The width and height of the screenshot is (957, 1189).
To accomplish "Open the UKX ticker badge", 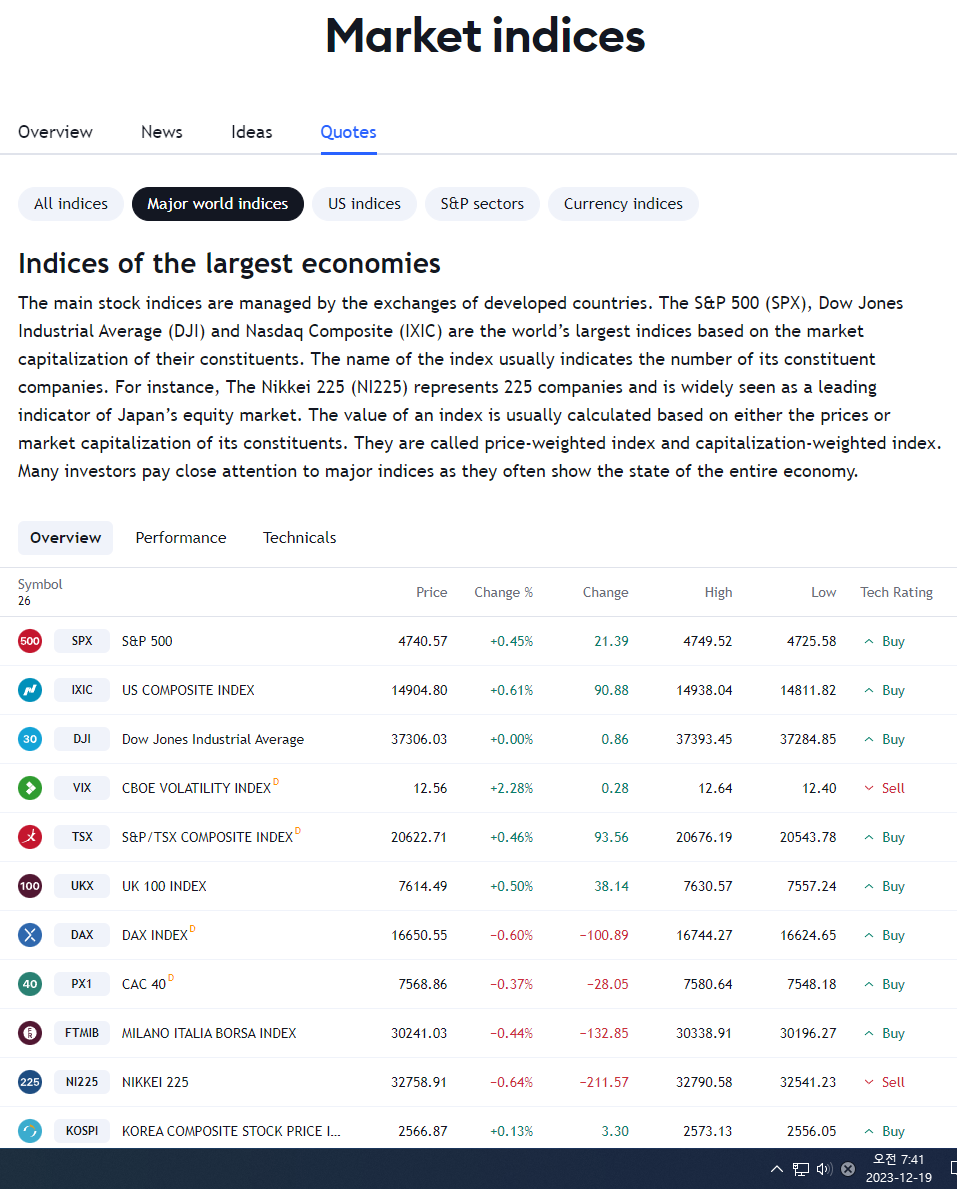I will [82, 886].
